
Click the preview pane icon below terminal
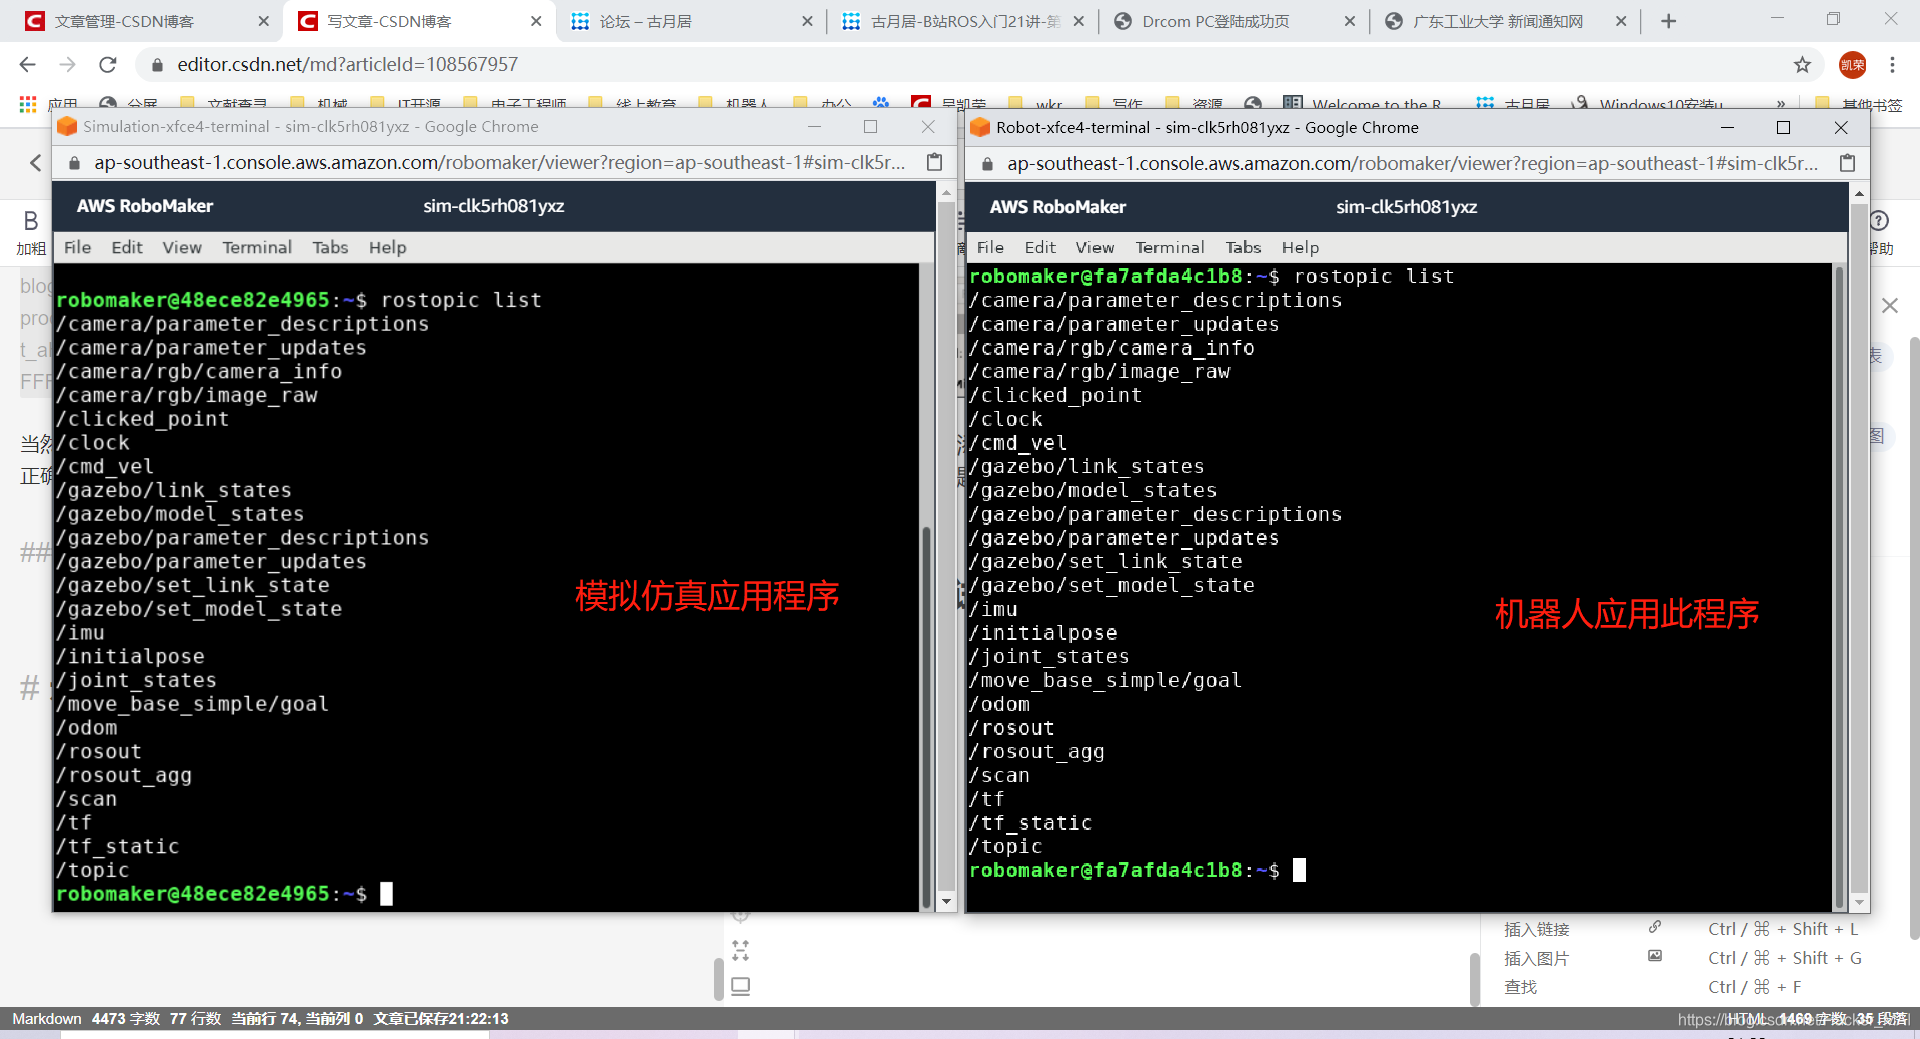click(740, 986)
